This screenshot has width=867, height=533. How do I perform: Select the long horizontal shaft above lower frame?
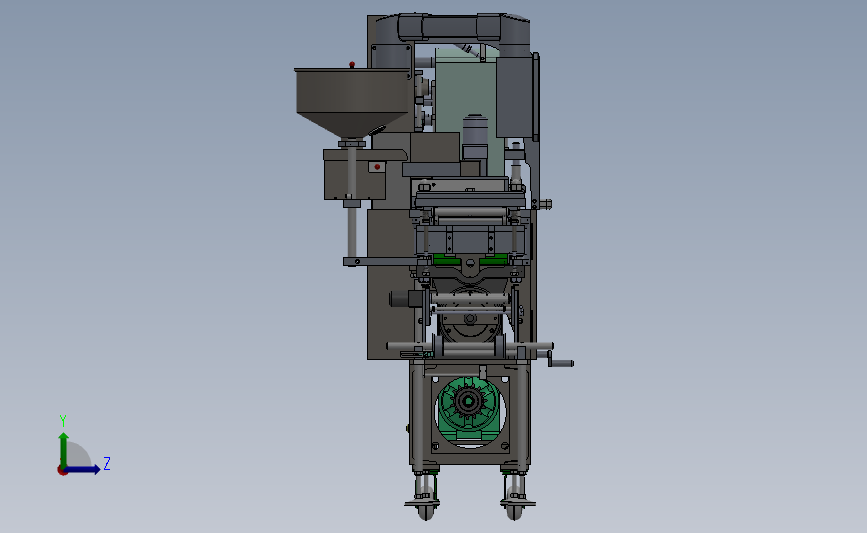(x=470, y=346)
